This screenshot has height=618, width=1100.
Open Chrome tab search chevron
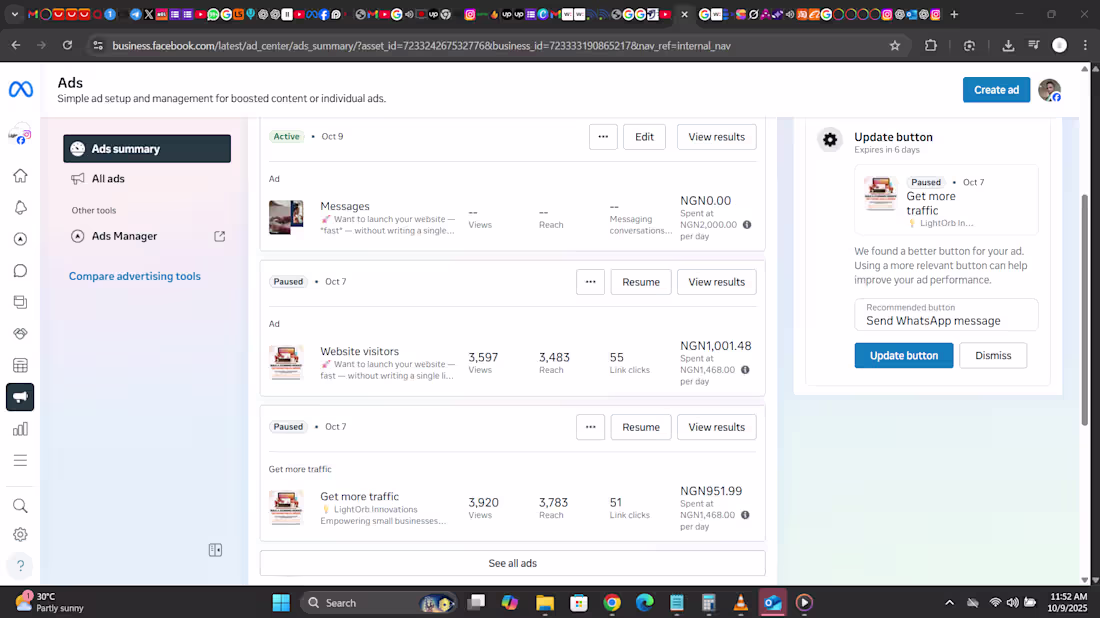pos(14,14)
